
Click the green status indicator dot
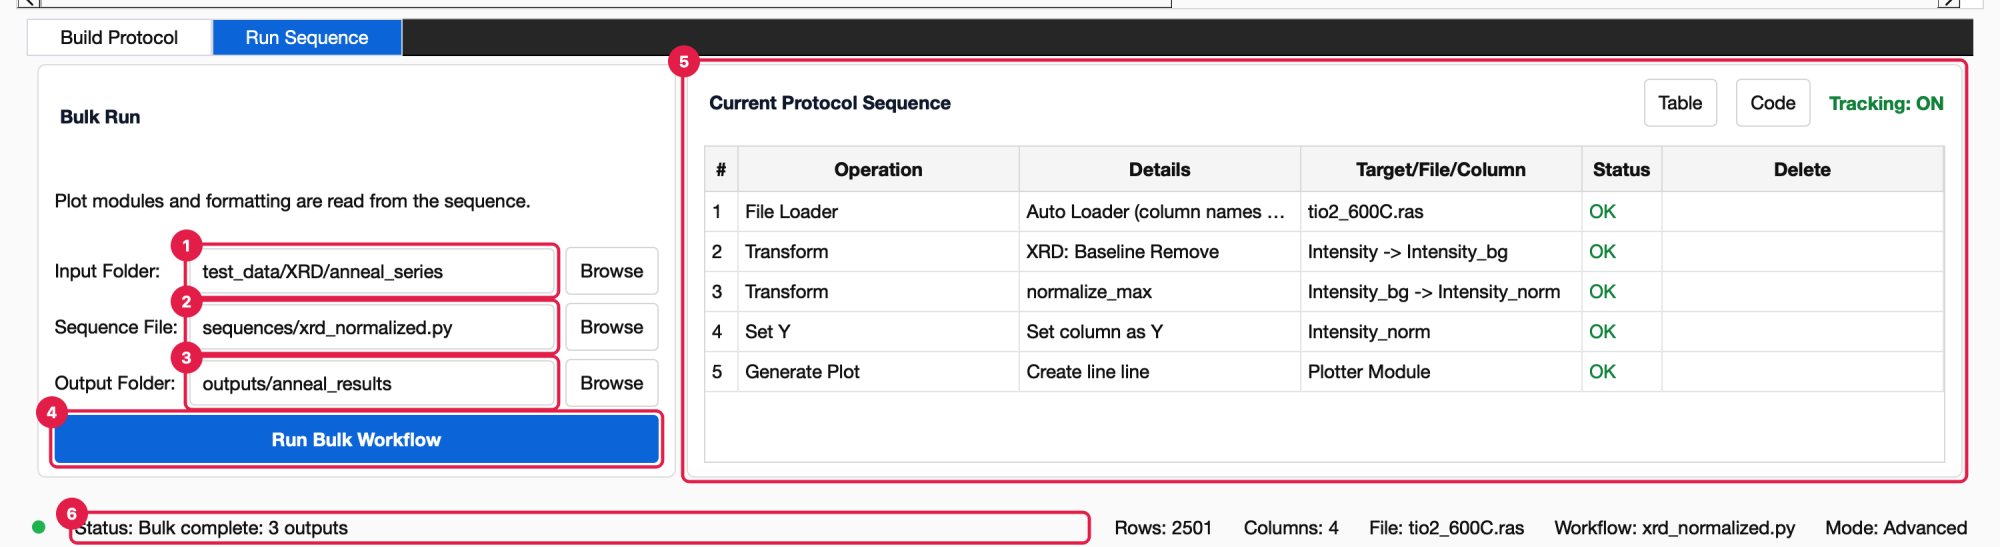[38, 527]
